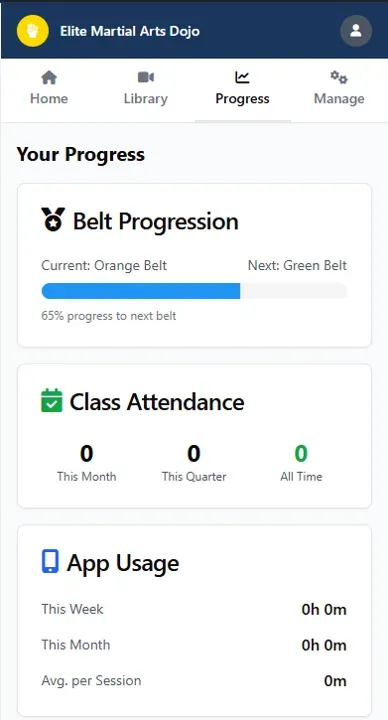Click the green All Time attendance count
Screen dimensions: 388x720
click(x=301, y=454)
